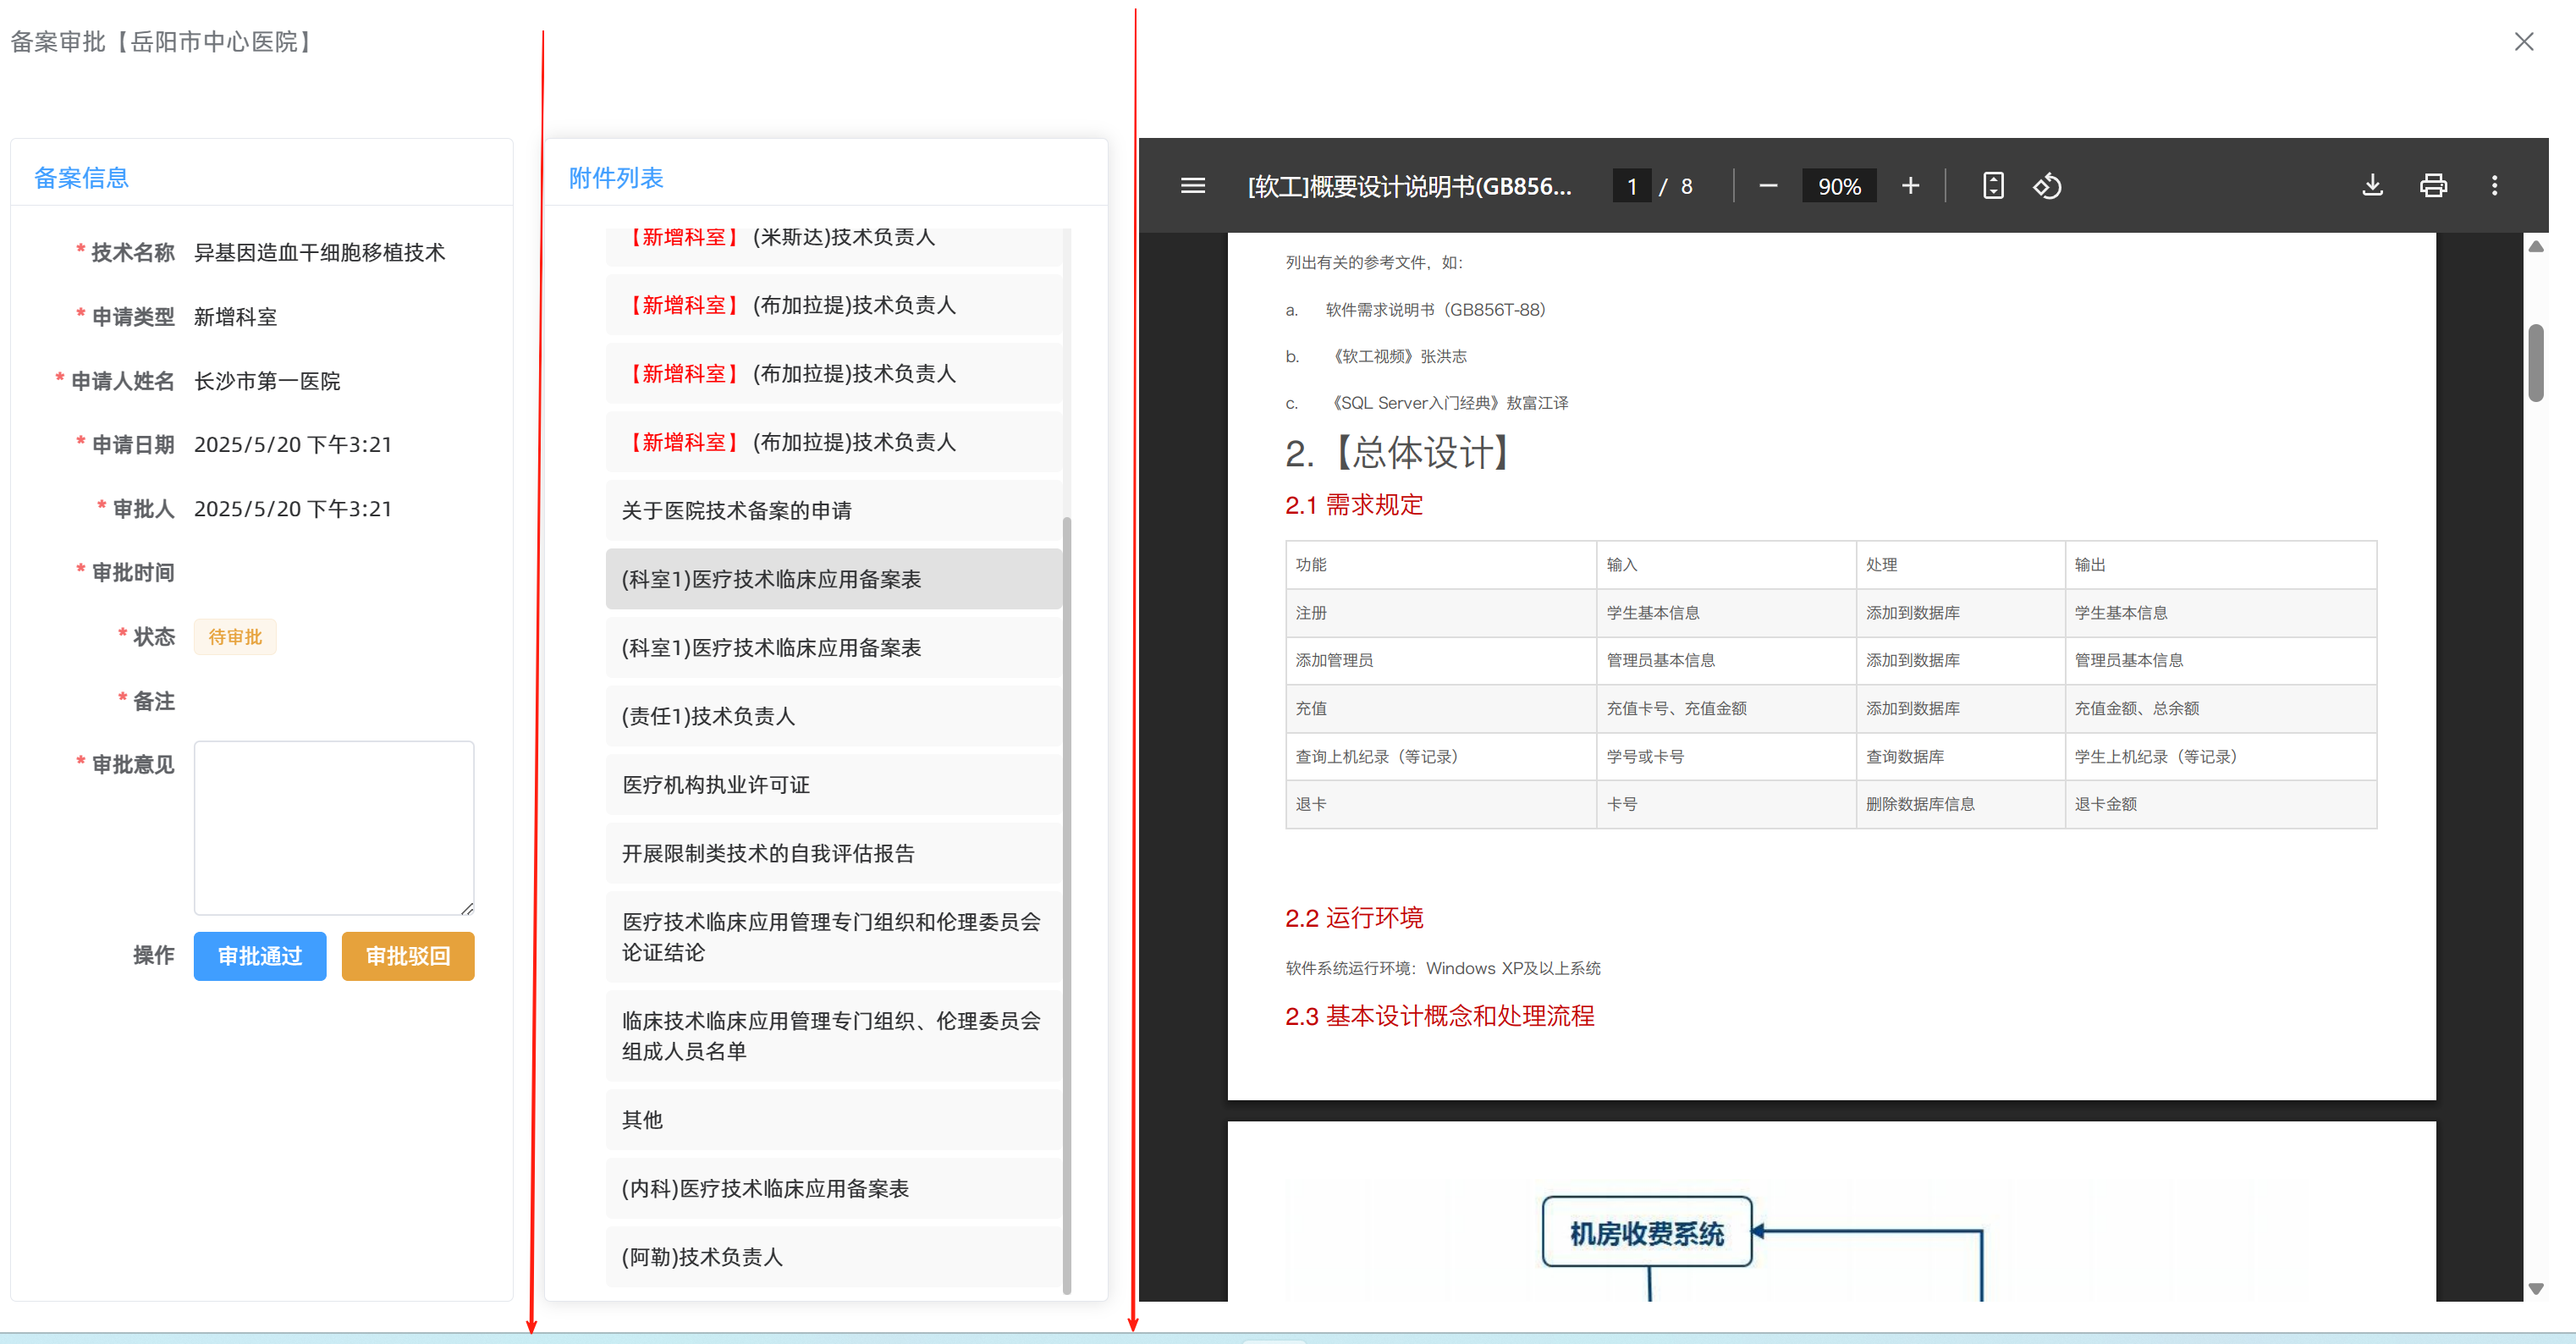
Task: Click the 90% zoom level field
Action: 1838,186
